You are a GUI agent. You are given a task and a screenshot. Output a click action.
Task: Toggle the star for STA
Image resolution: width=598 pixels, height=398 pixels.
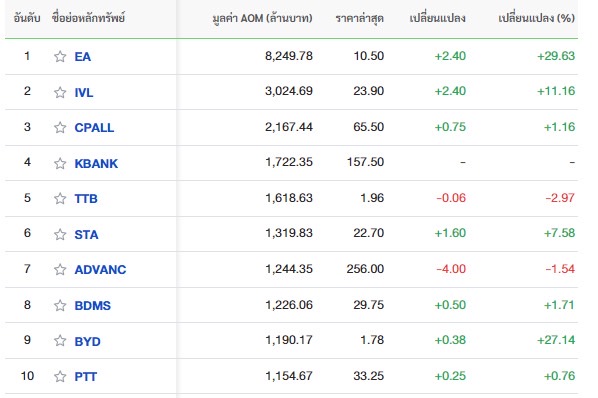pyautogui.click(x=60, y=234)
